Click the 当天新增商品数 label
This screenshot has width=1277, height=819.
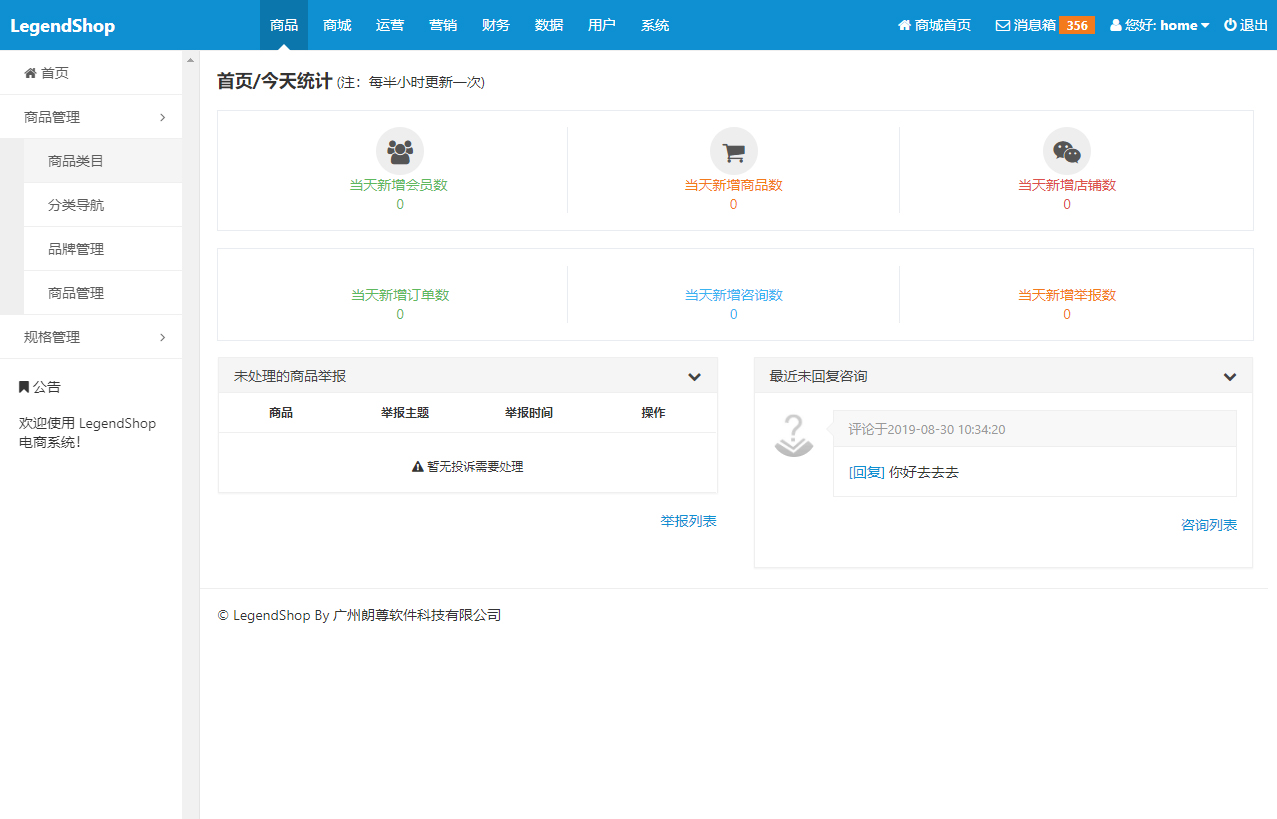(733, 185)
